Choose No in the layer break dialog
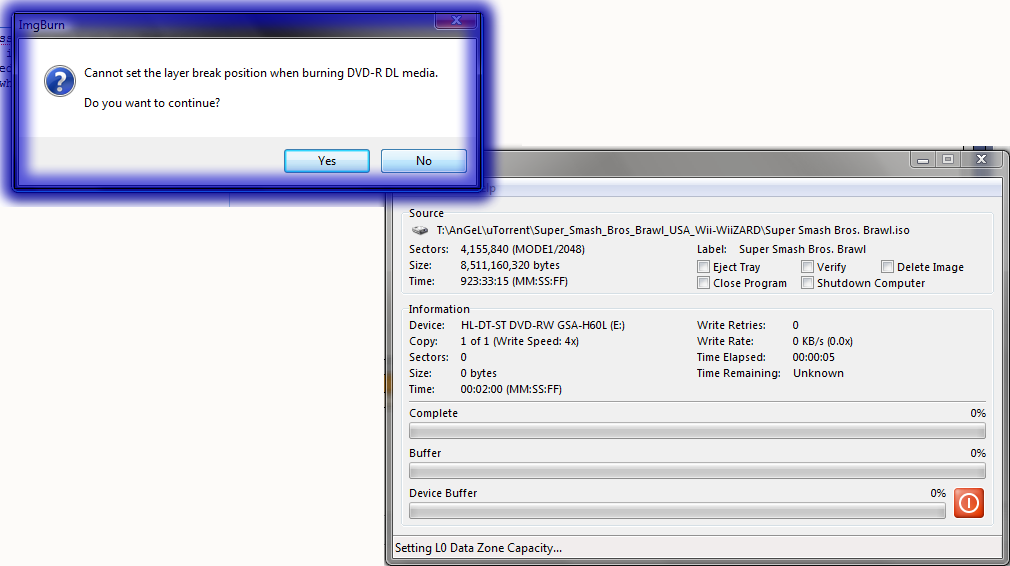This screenshot has width=1010, height=566. [x=424, y=161]
